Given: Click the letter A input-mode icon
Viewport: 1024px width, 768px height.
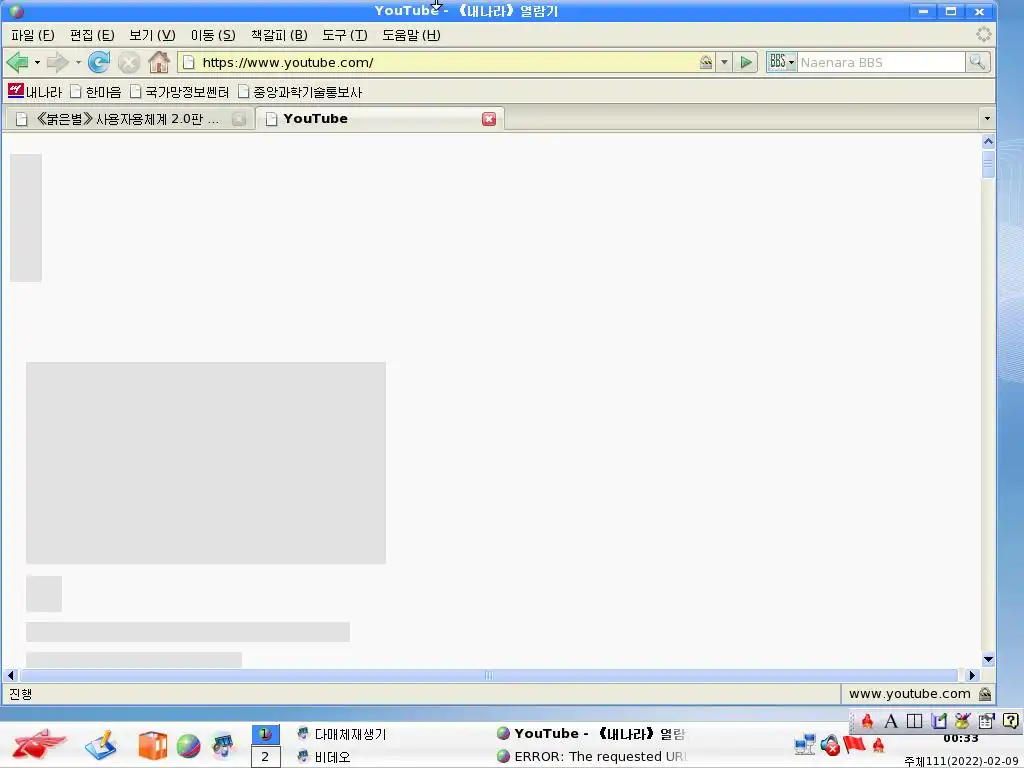Looking at the screenshot, I should [x=891, y=721].
